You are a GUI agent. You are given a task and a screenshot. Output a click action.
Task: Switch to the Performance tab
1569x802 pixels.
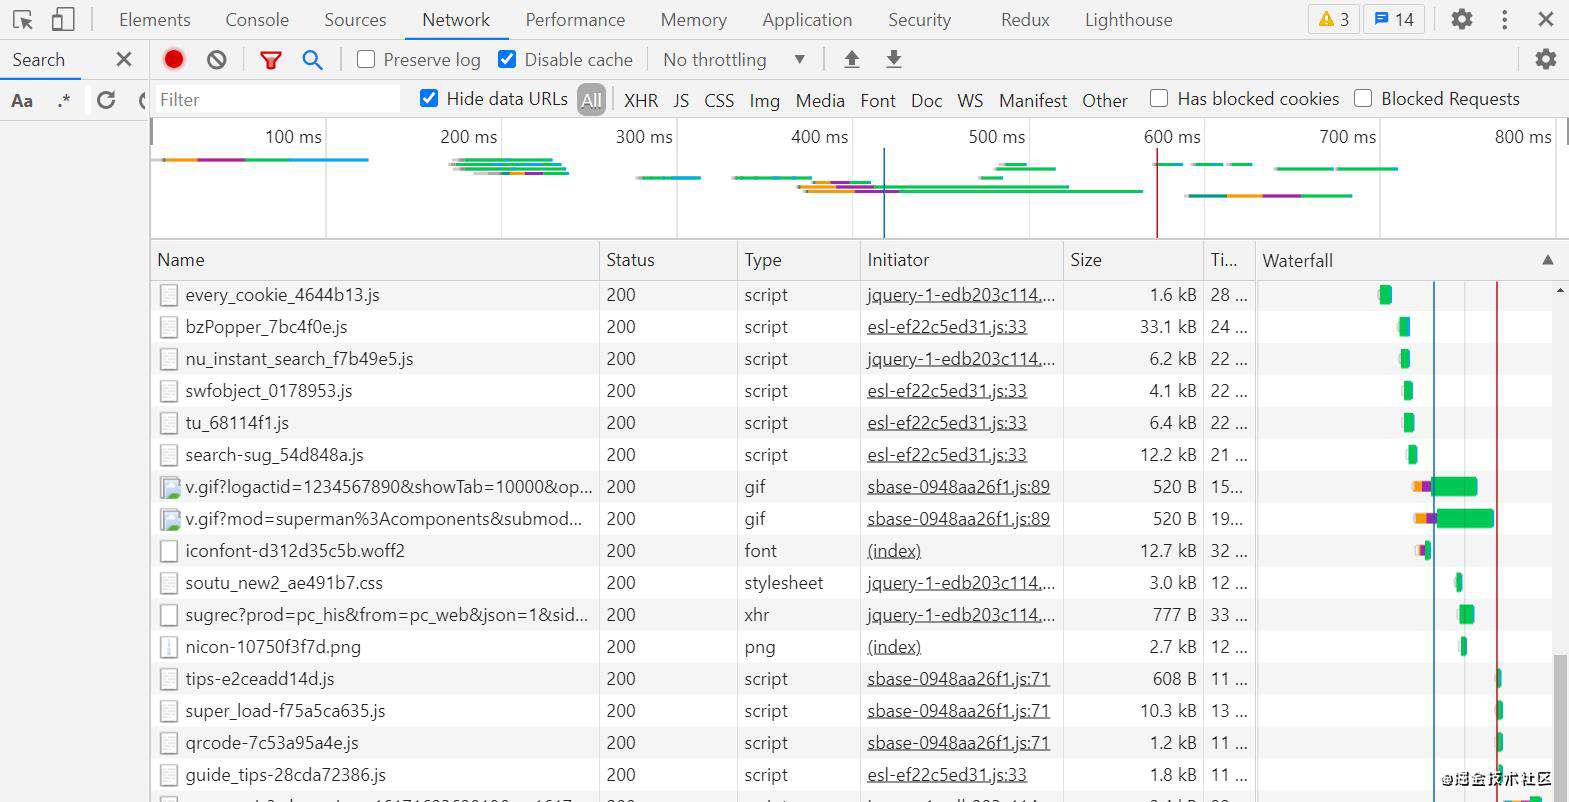click(575, 20)
